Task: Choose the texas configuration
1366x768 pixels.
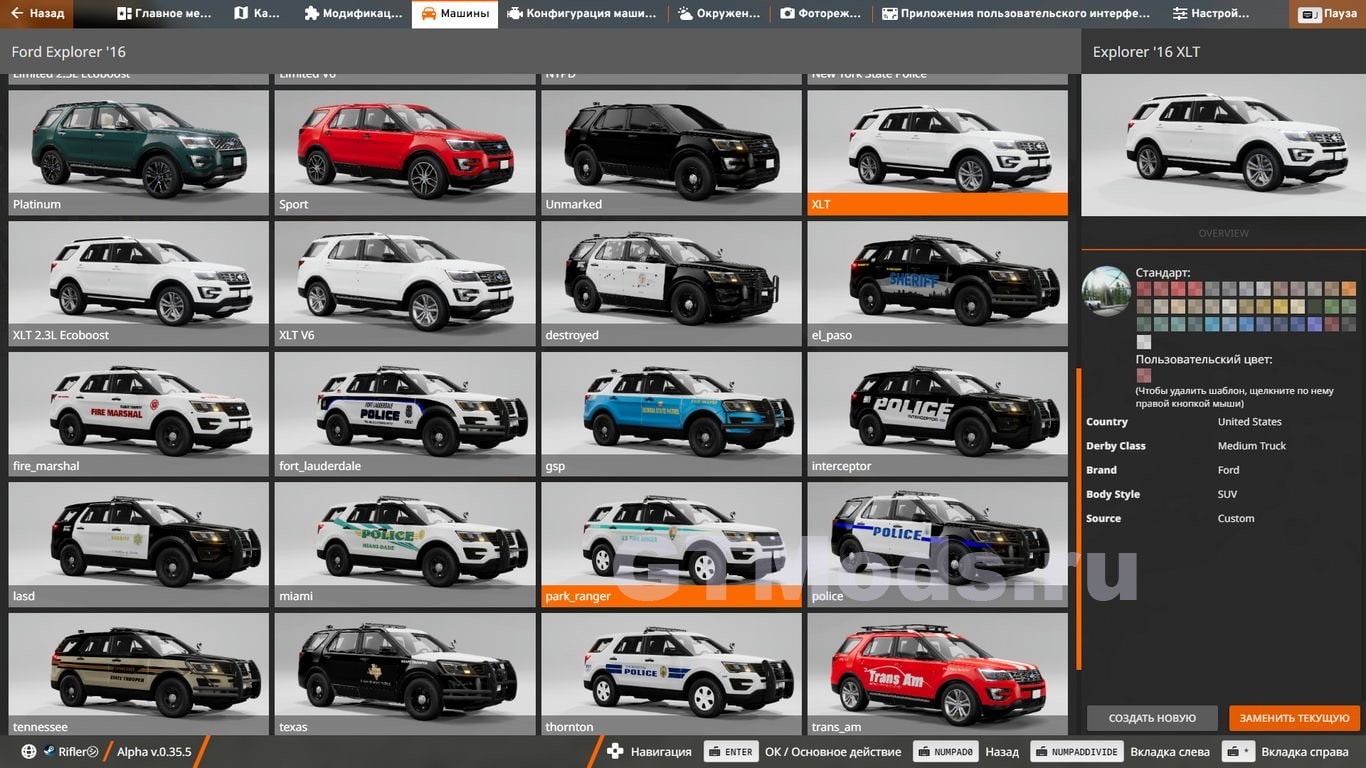Action: tap(405, 675)
